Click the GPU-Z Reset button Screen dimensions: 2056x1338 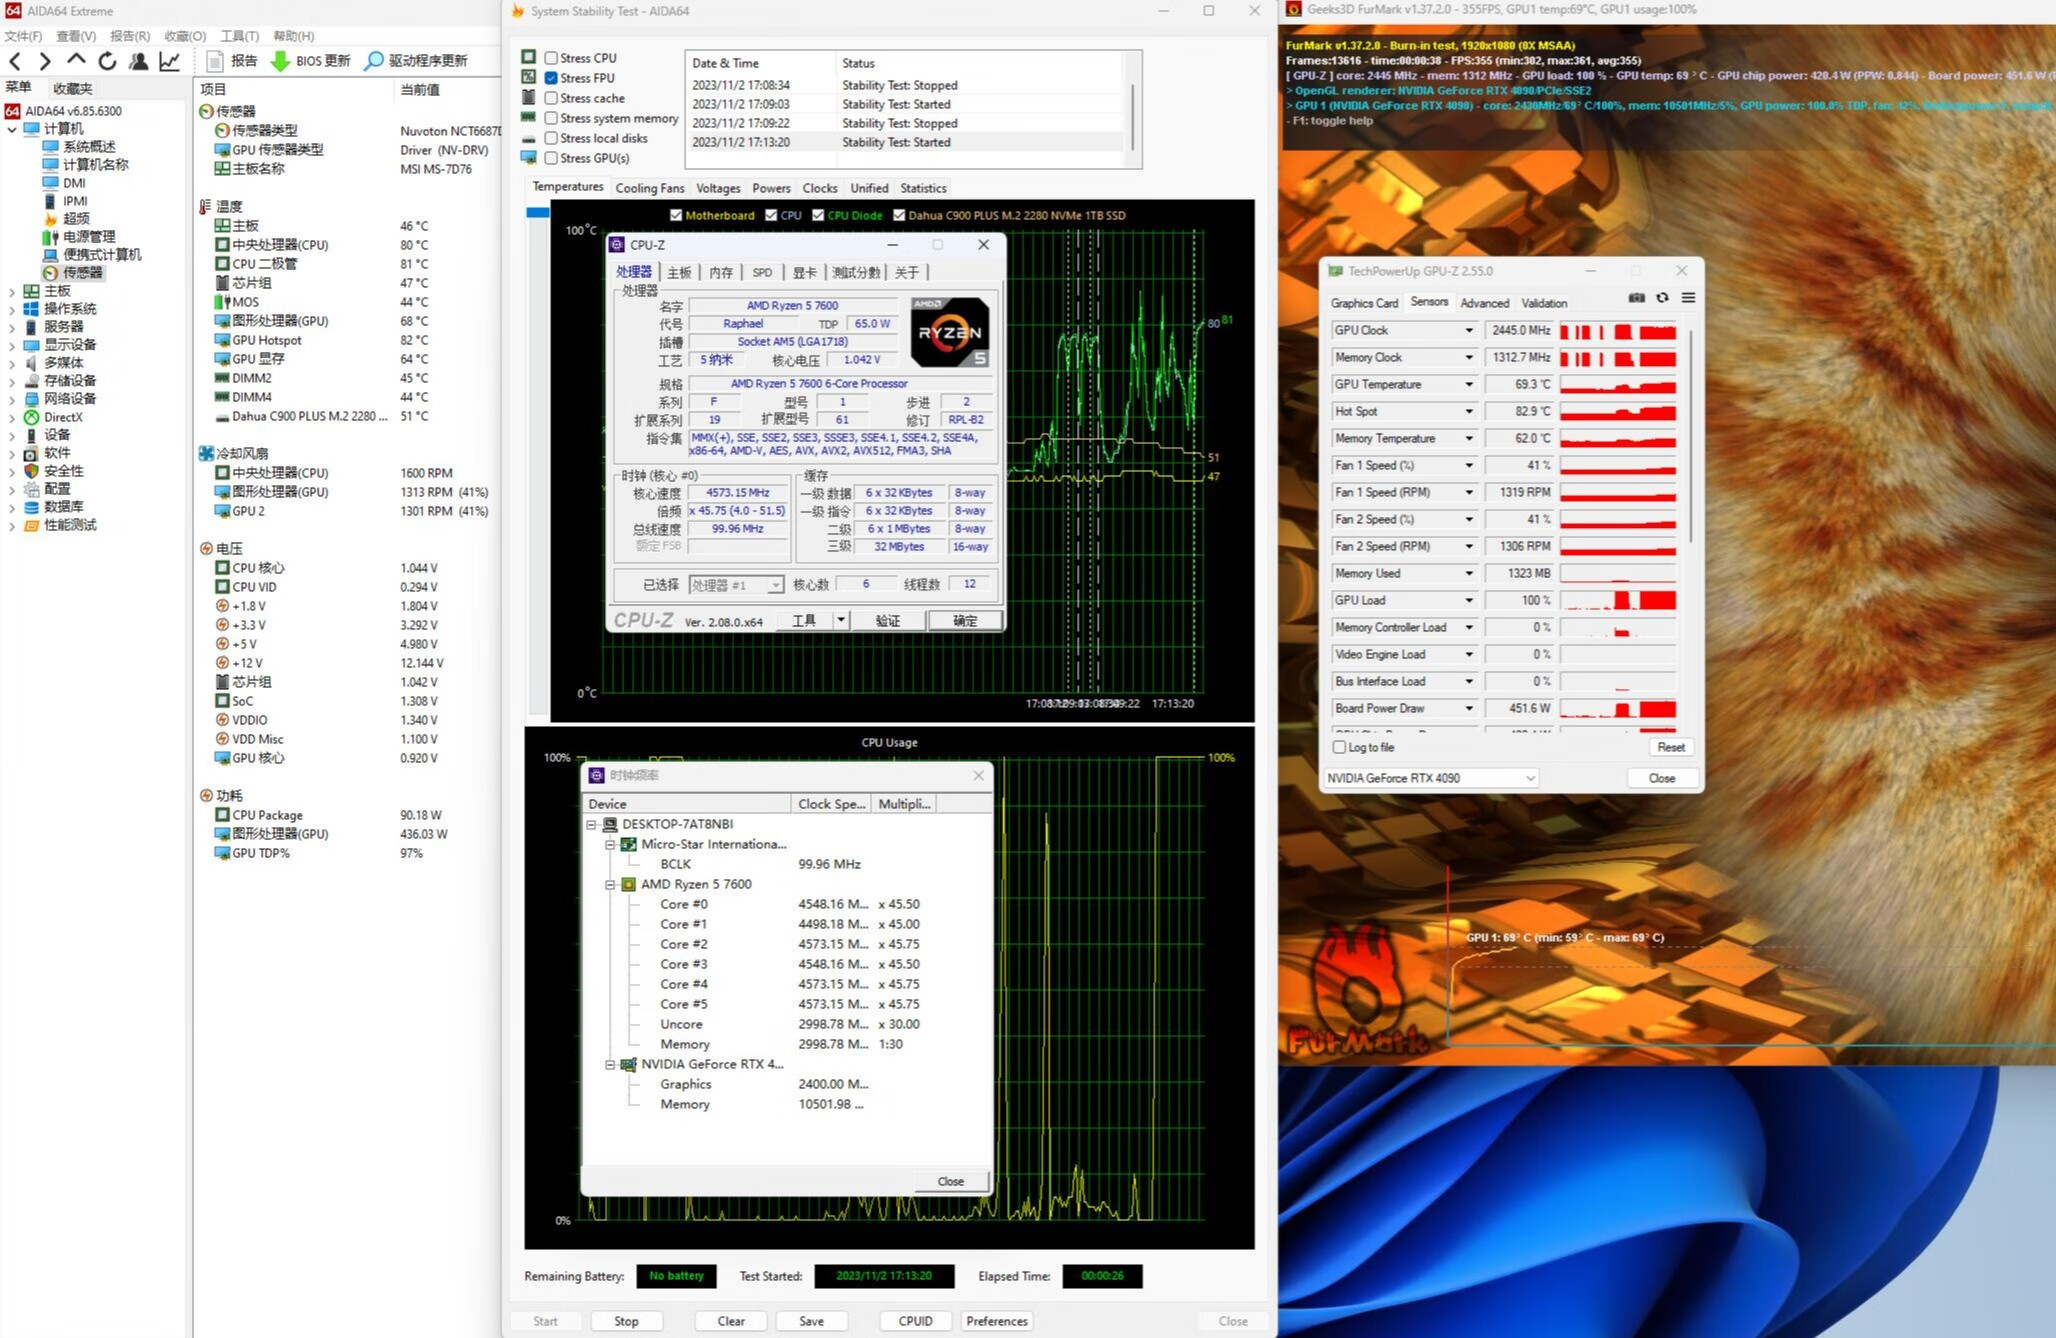coord(1671,747)
